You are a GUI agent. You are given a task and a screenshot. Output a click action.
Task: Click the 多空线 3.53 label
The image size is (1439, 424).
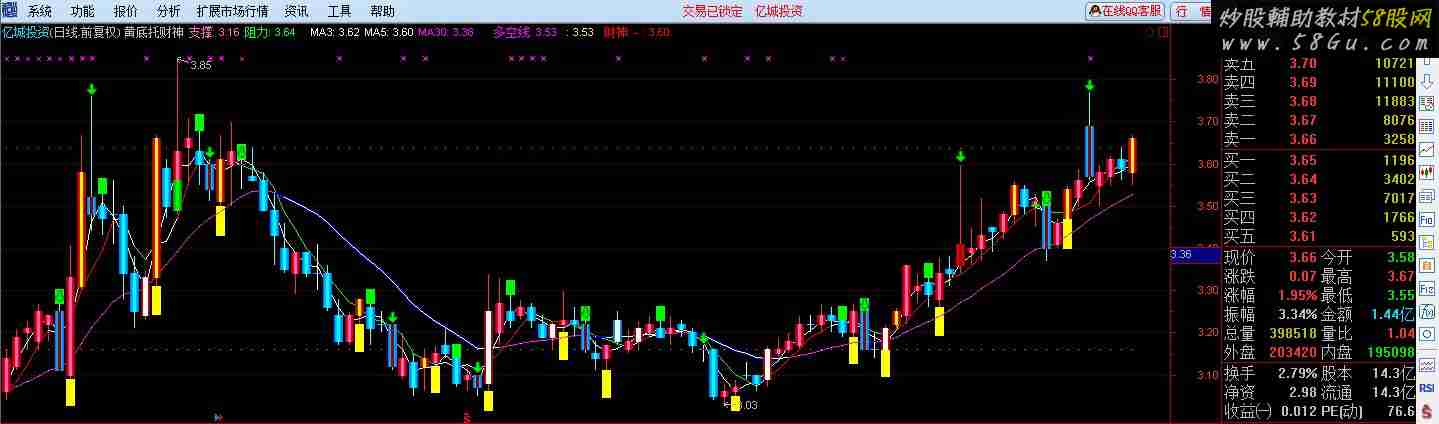(x=525, y=32)
